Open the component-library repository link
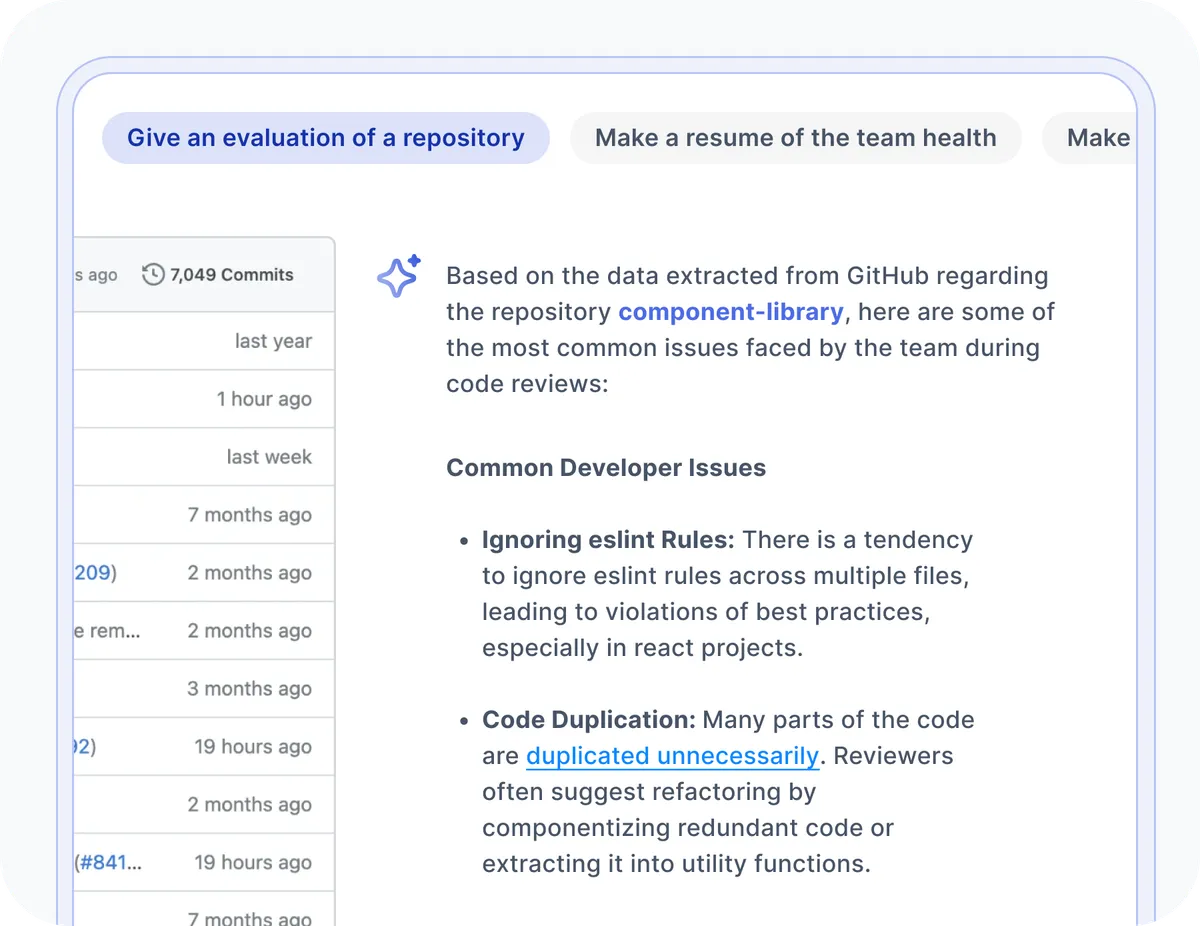 731,312
